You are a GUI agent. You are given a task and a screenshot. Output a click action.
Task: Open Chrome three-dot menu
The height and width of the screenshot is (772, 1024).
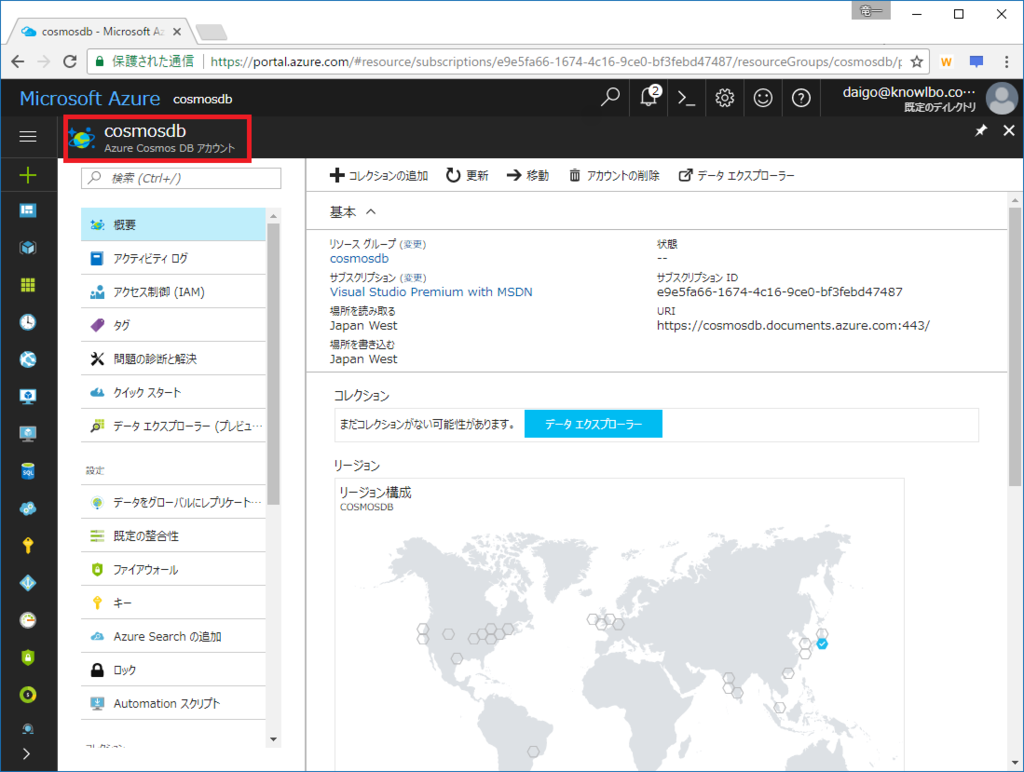click(x=1006, y=61)
